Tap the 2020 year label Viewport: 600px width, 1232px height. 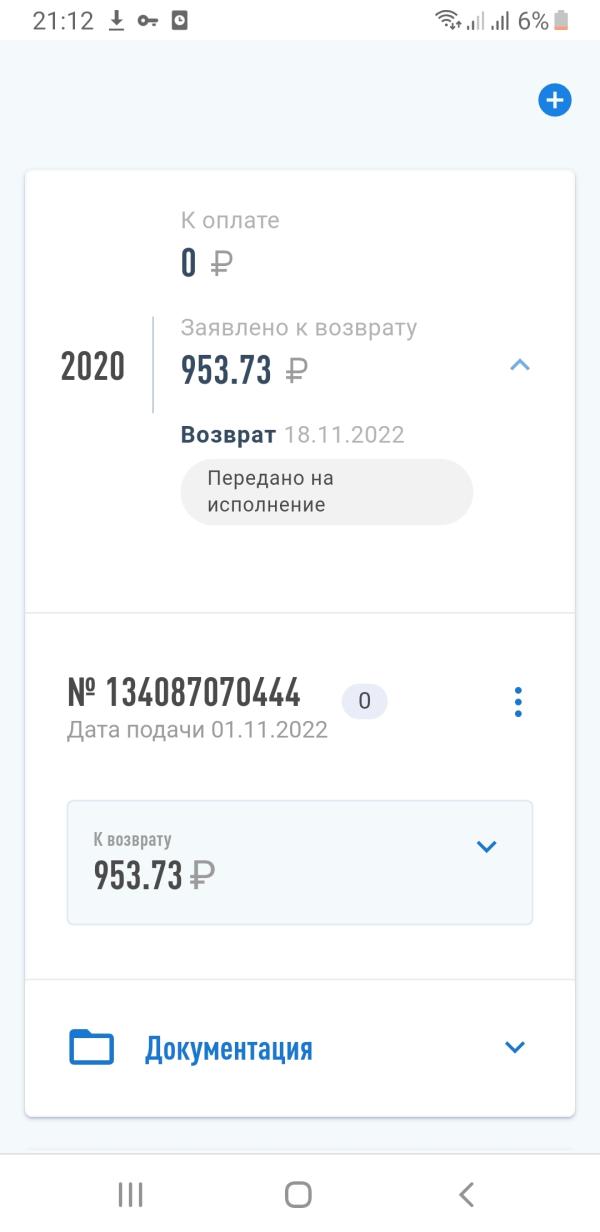pos(93,366)
